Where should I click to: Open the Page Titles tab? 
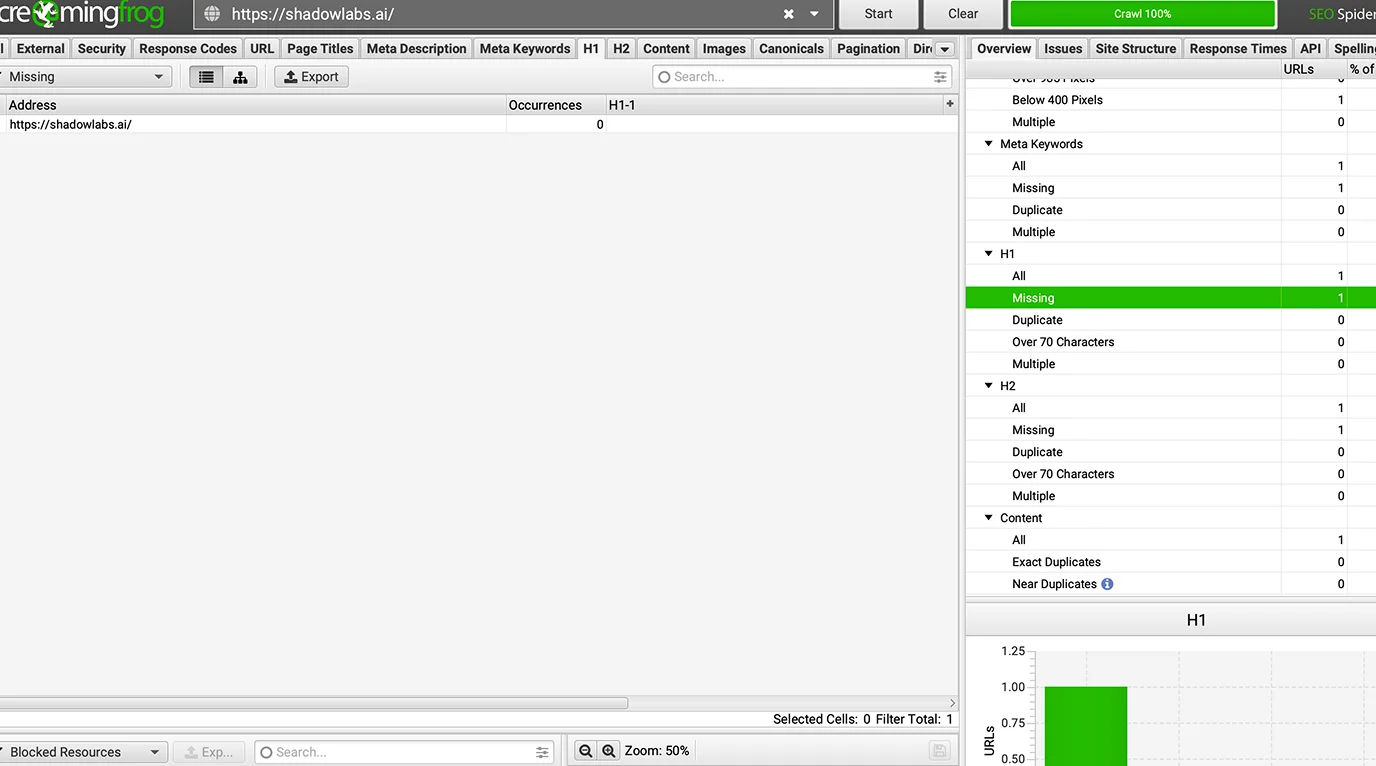320,49
